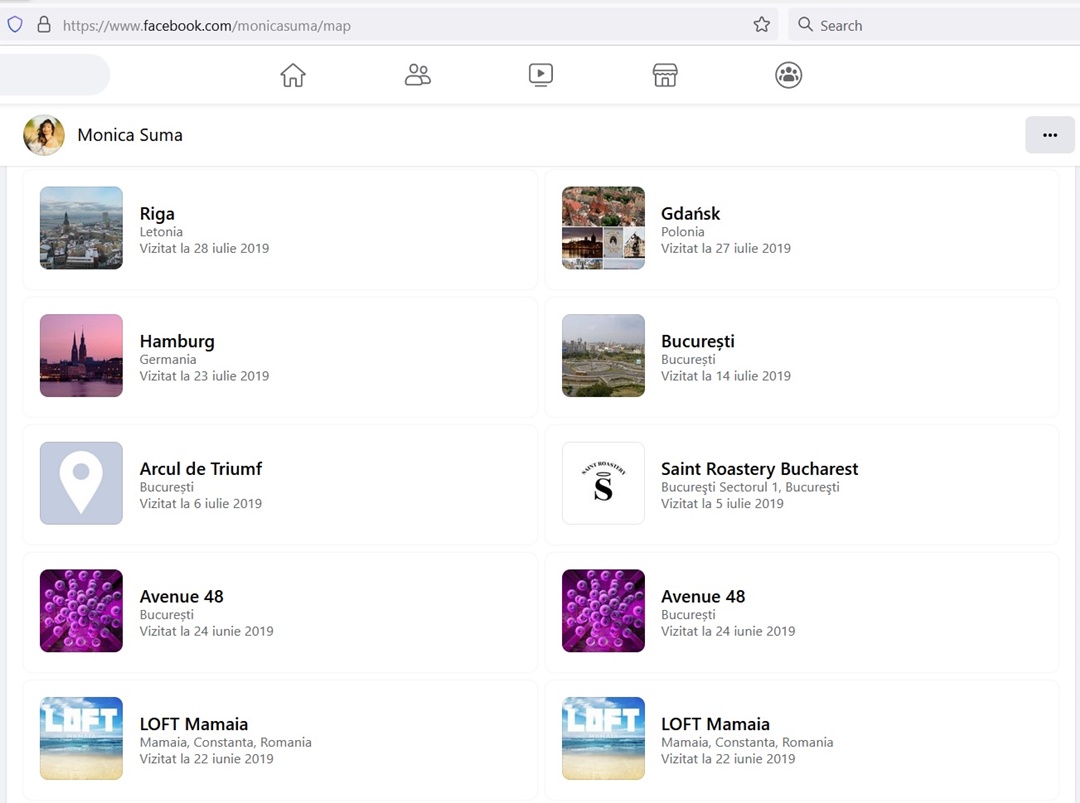Click the București city thumbnail
Screen dimensions: 1080x803
tap(603, 356)
